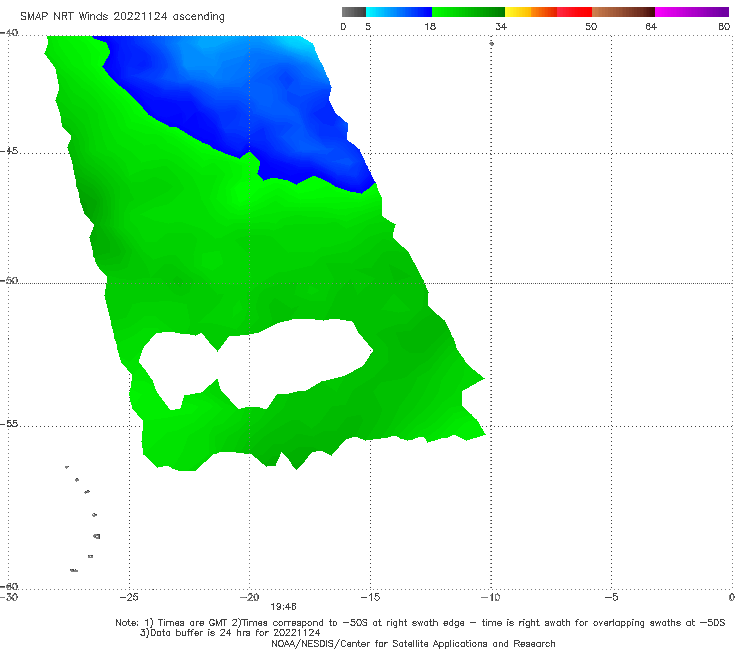Select the cyan-to-blue segment of the color bar
The image size is (740, 650).
(399, 12)
